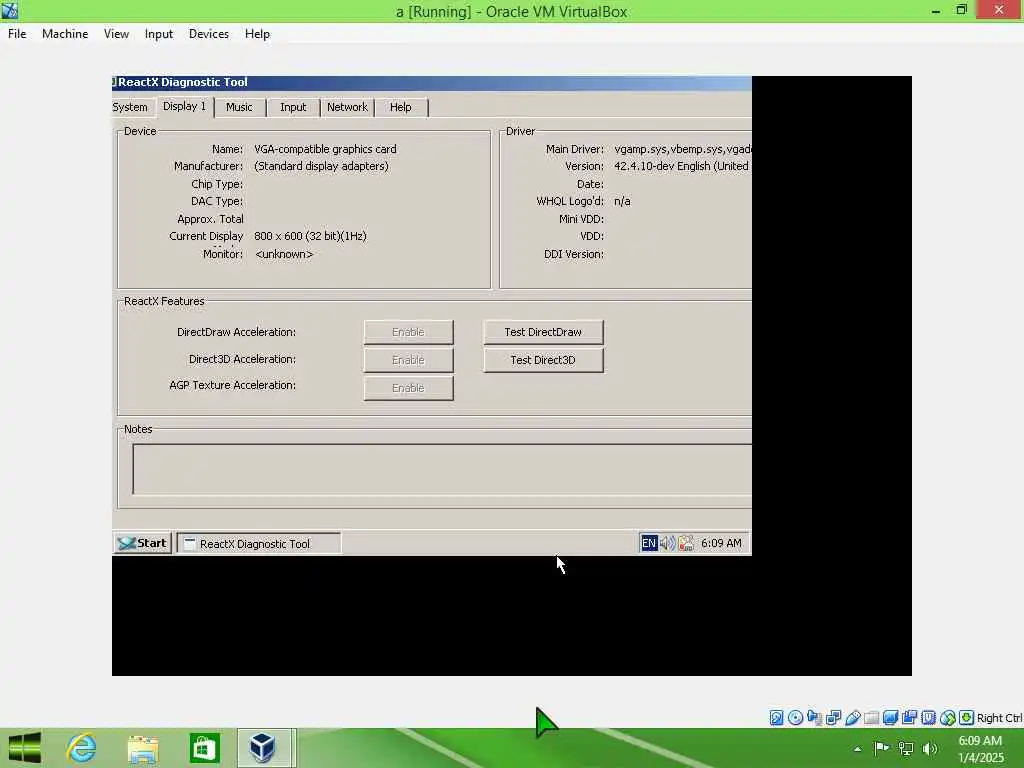Click the host volume tray icon
The width and height of the screenshot is (1024, 768).
(930, 748)
